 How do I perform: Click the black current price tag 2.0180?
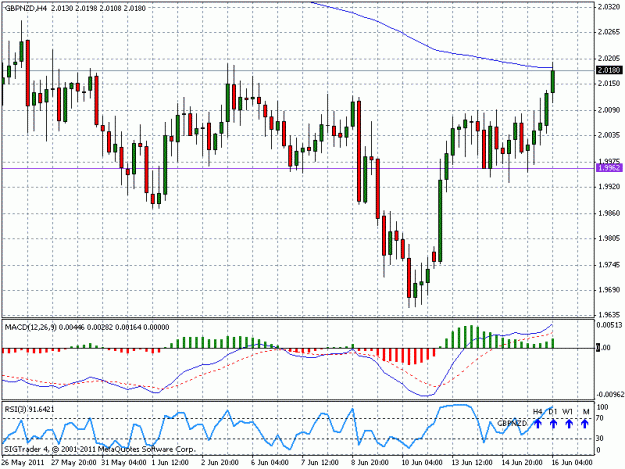pyautogui.click(x=609, y=70)
